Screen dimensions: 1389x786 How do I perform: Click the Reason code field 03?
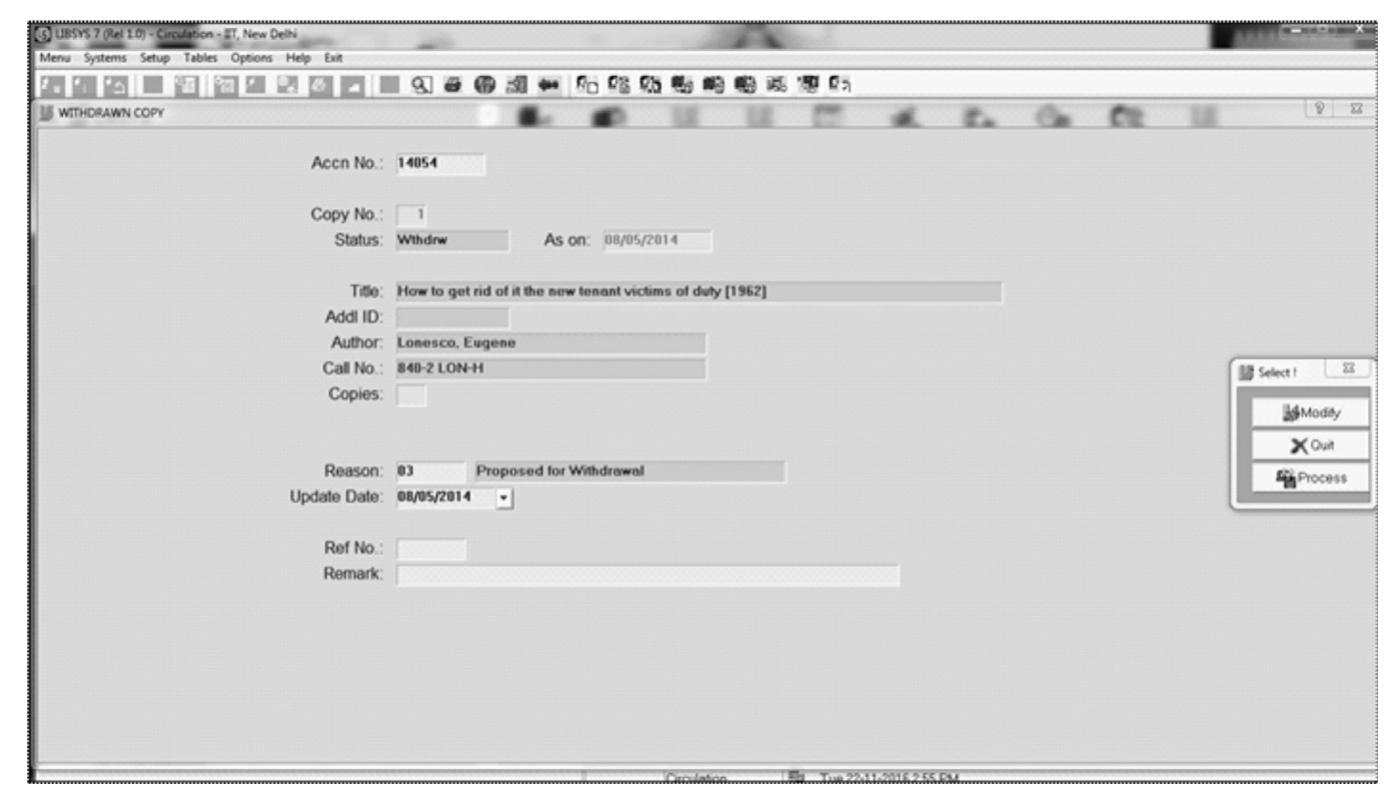tap(431, 471)
